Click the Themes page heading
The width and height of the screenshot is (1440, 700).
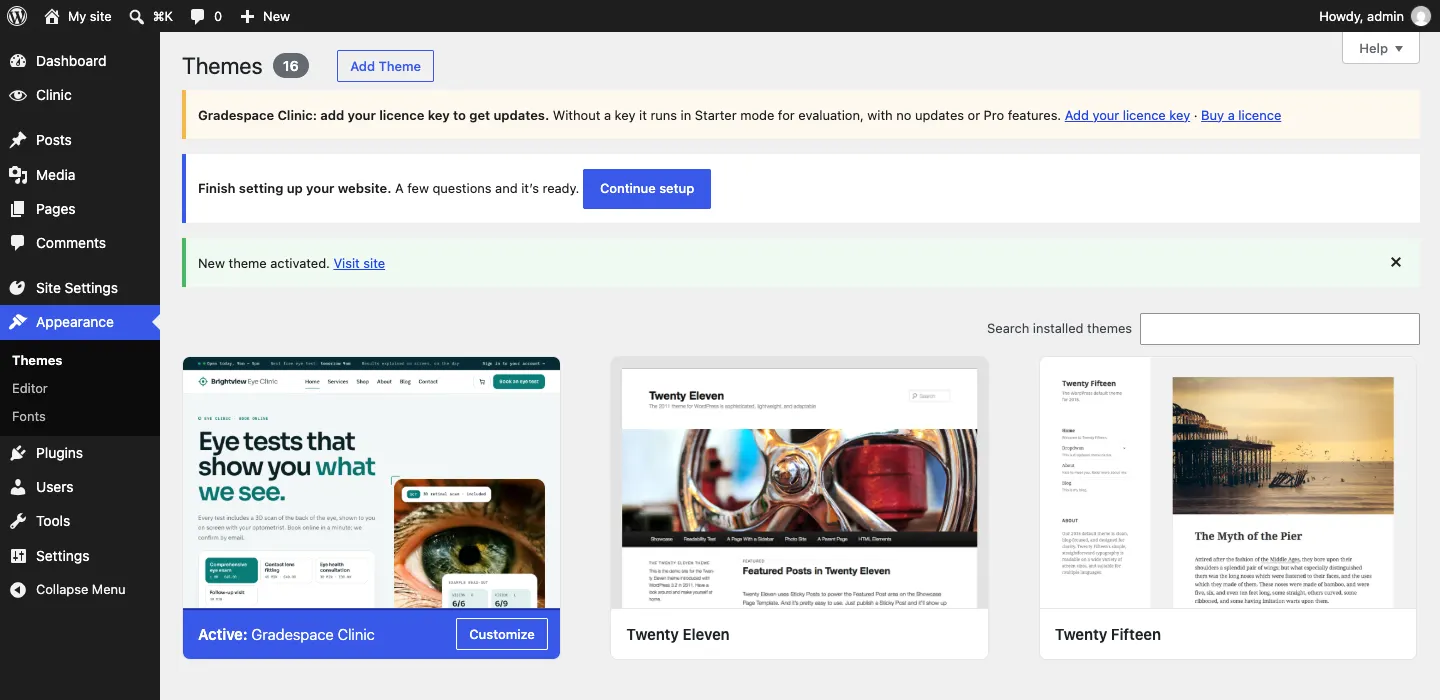[x=222, y=66]
